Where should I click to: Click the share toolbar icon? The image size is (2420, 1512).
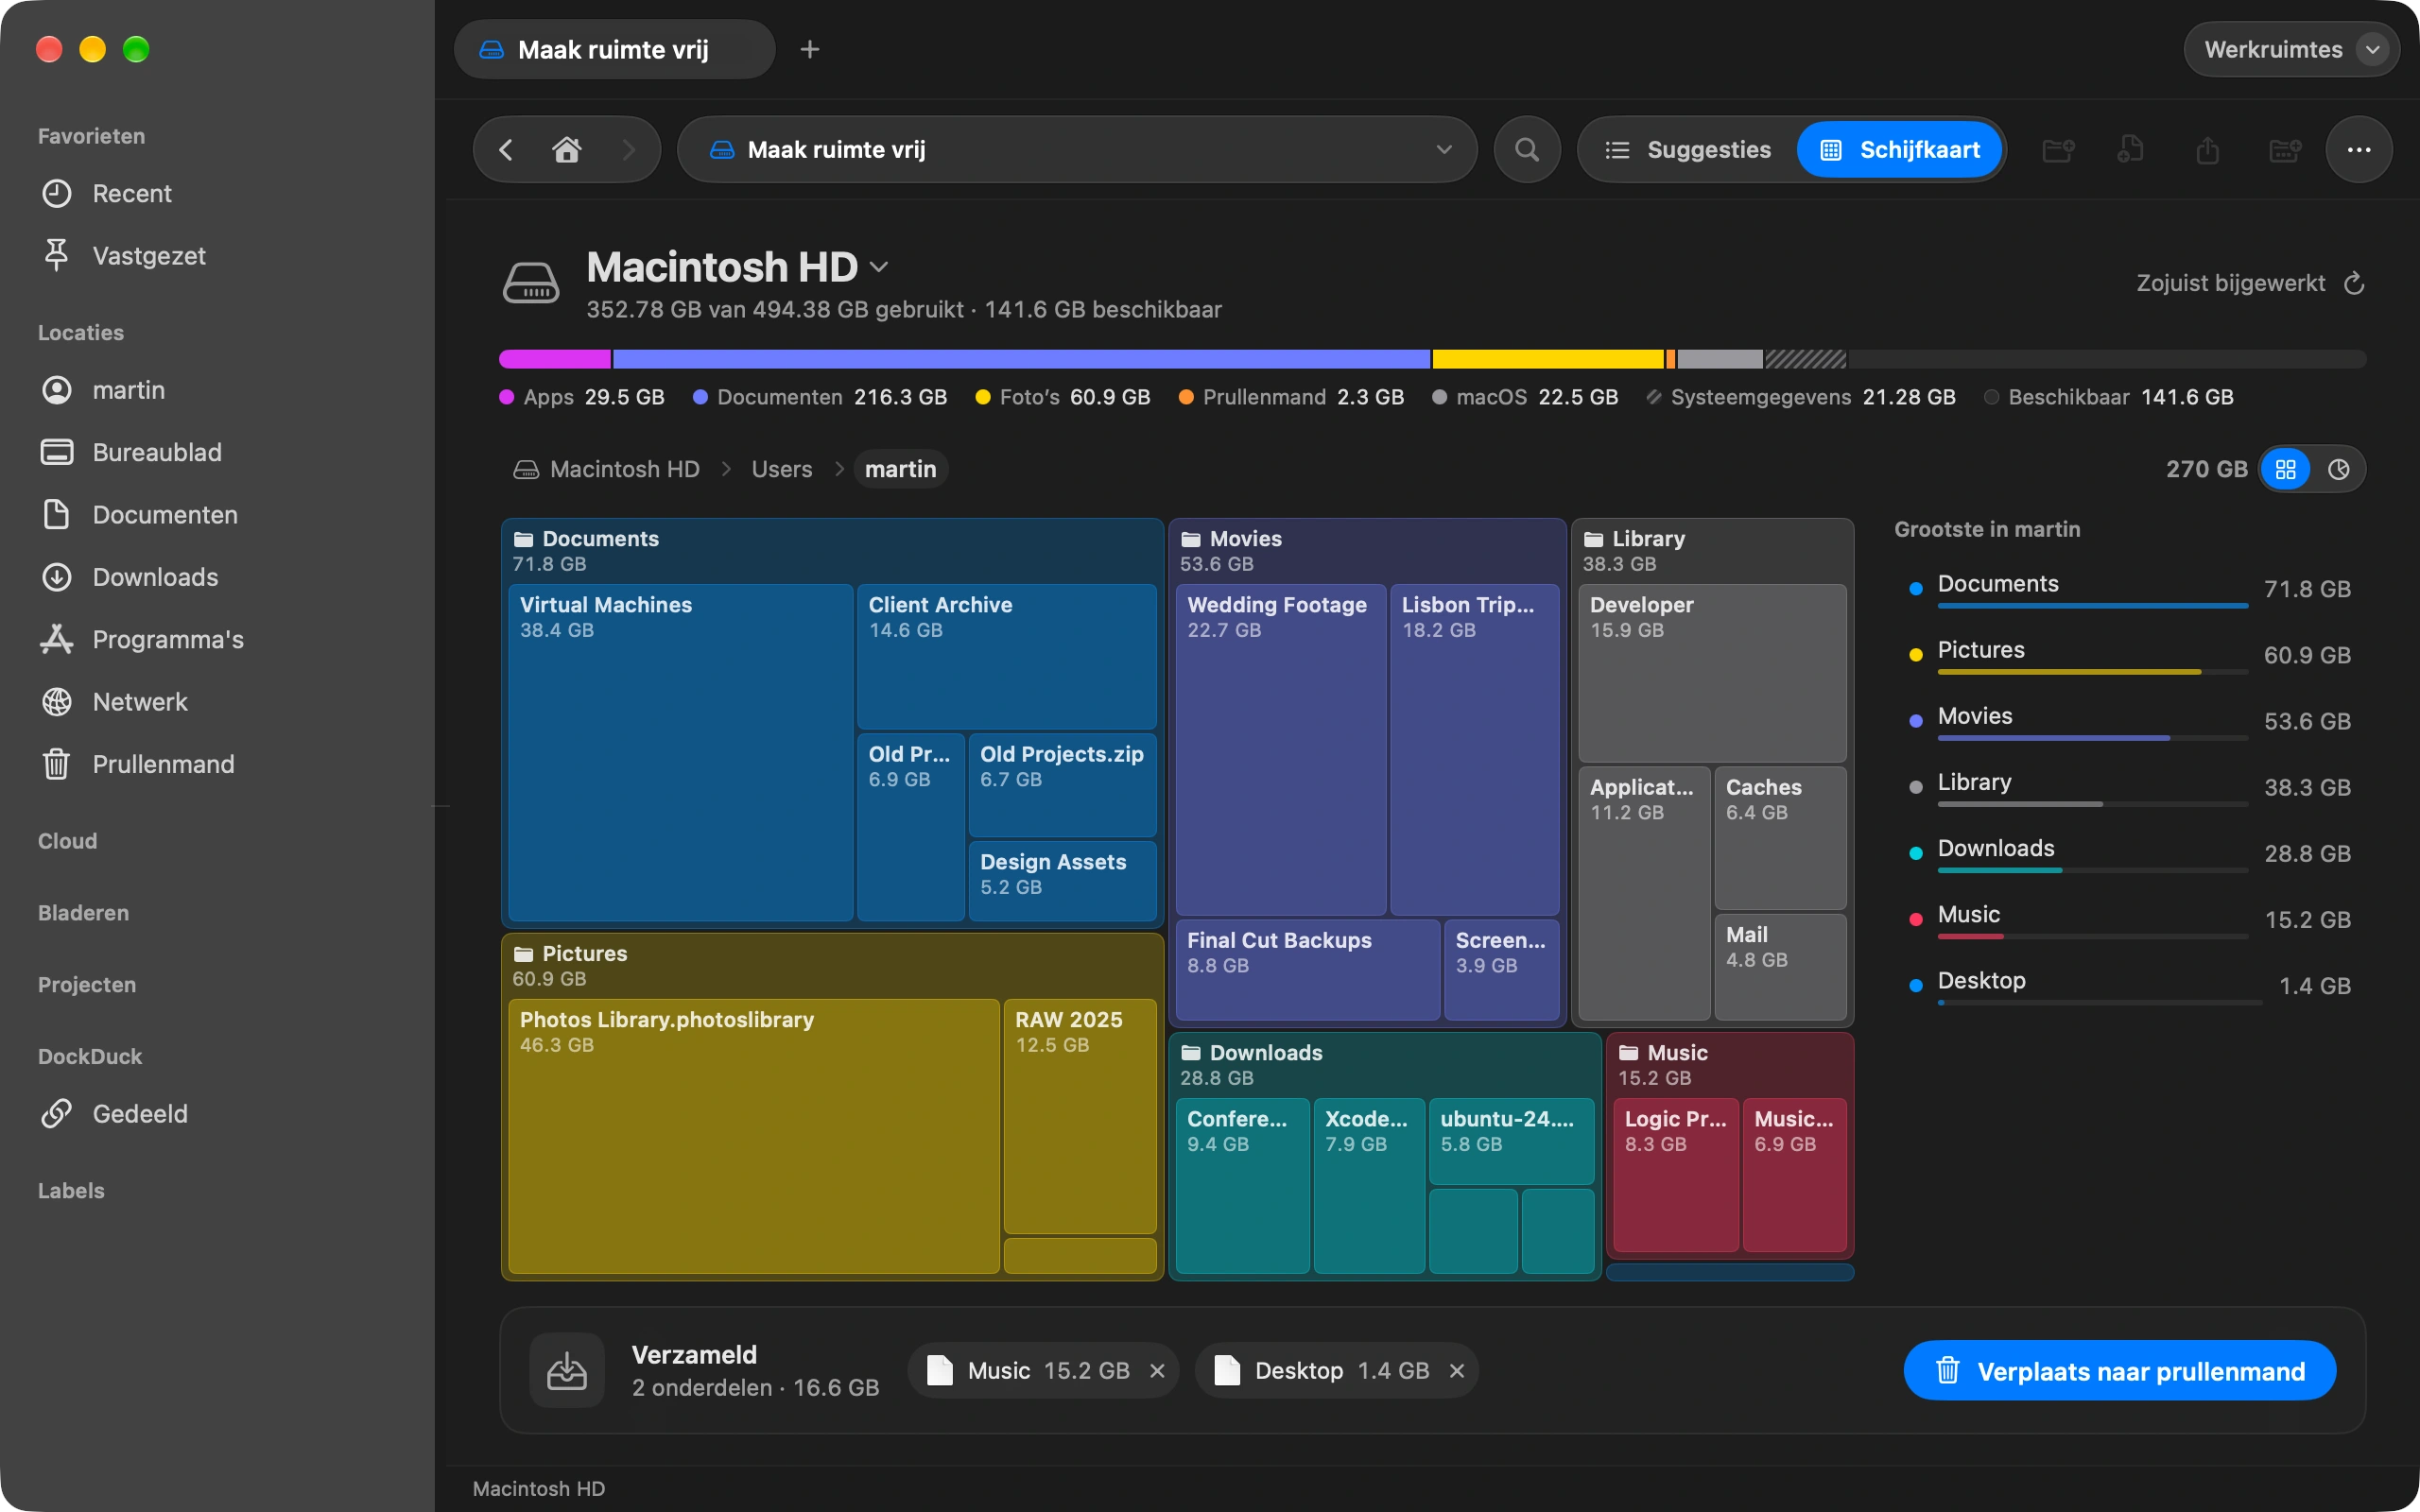[2207, 150]
